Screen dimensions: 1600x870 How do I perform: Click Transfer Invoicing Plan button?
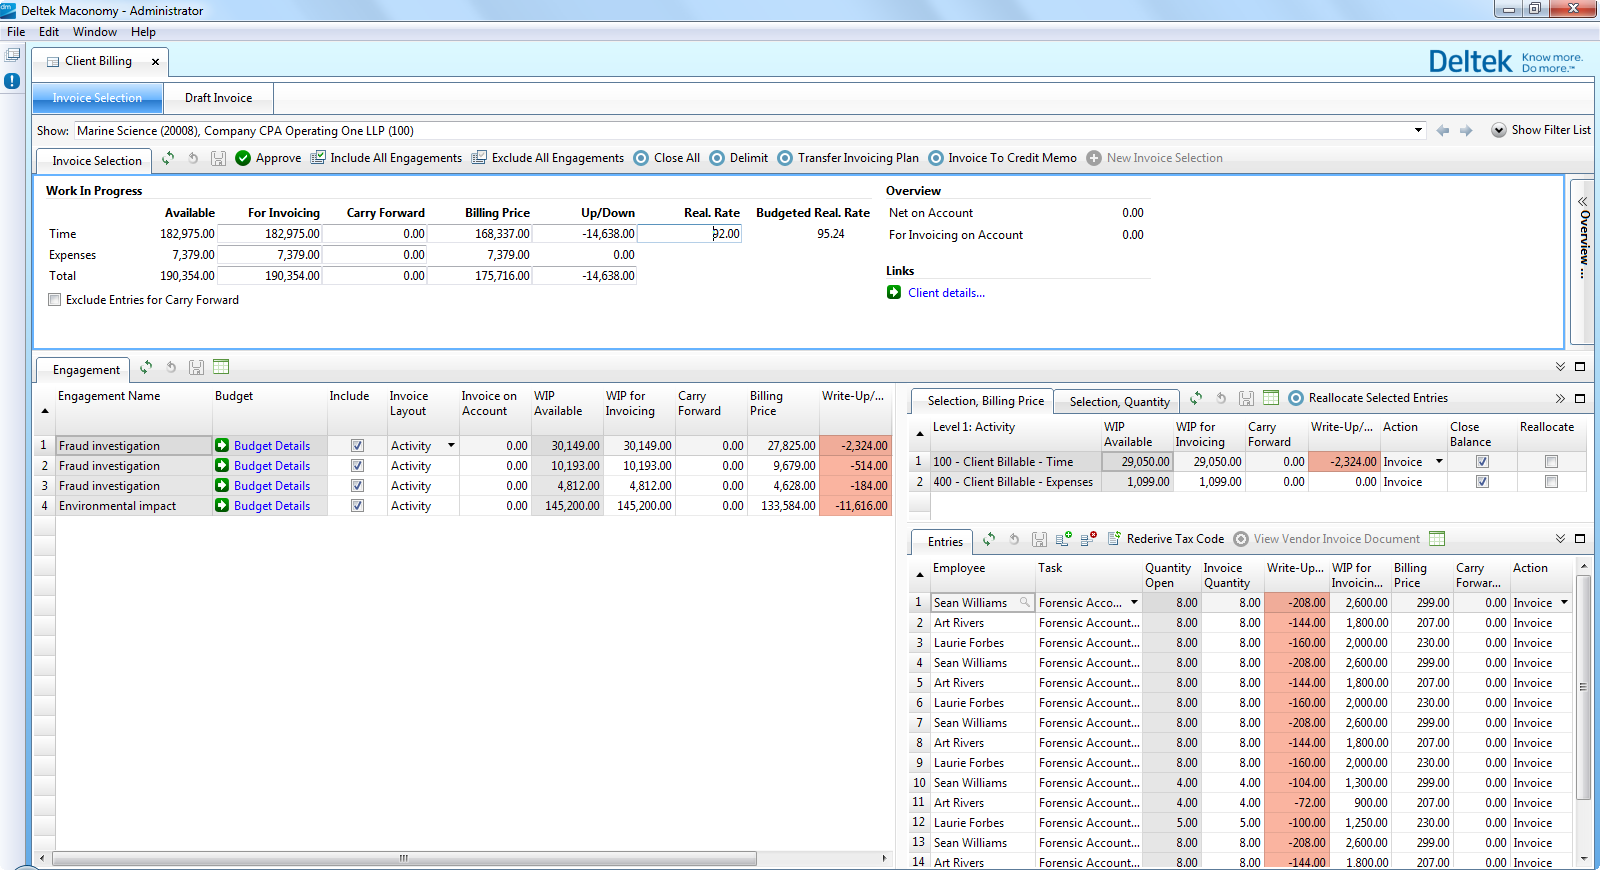coord(857,158)
